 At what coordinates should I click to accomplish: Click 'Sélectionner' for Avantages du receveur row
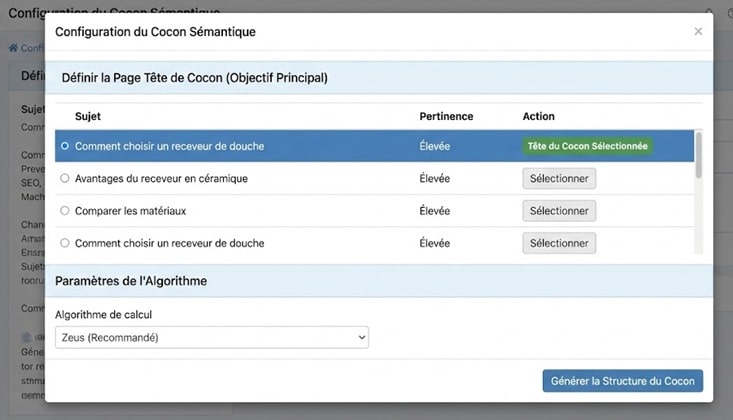point(559,179)
